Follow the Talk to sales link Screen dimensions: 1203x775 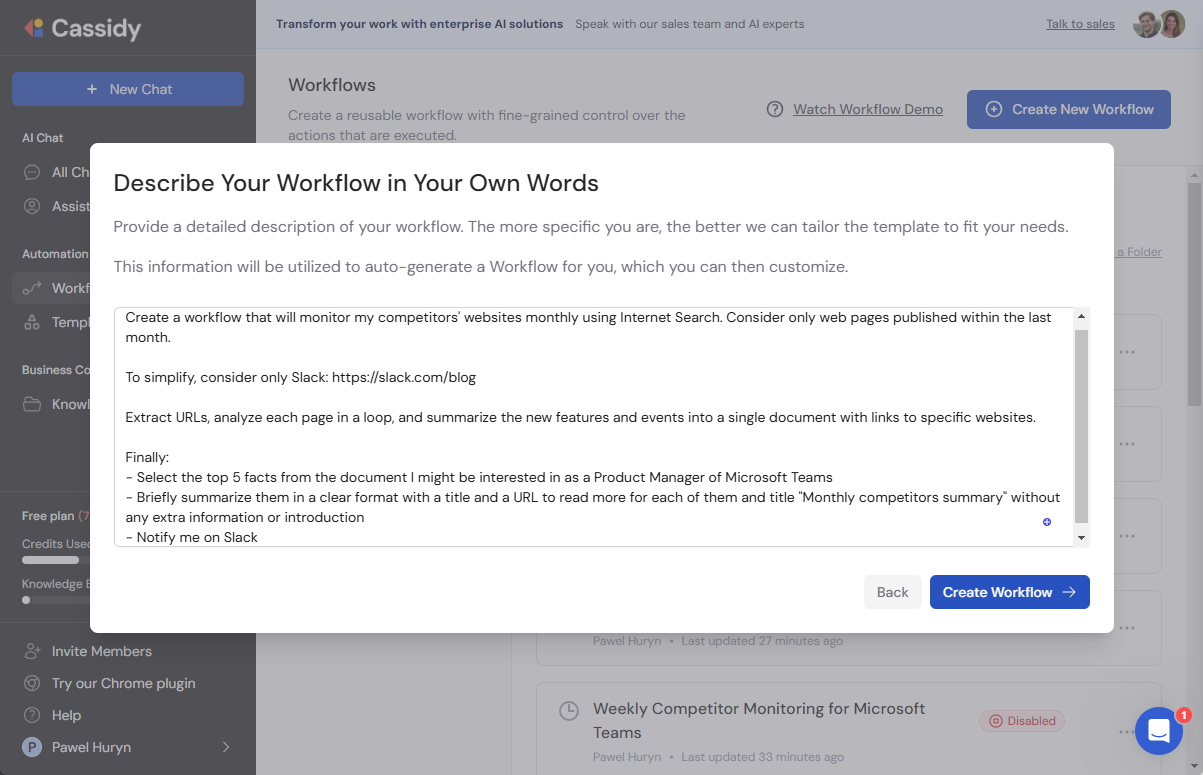[x=1080, y=24]
